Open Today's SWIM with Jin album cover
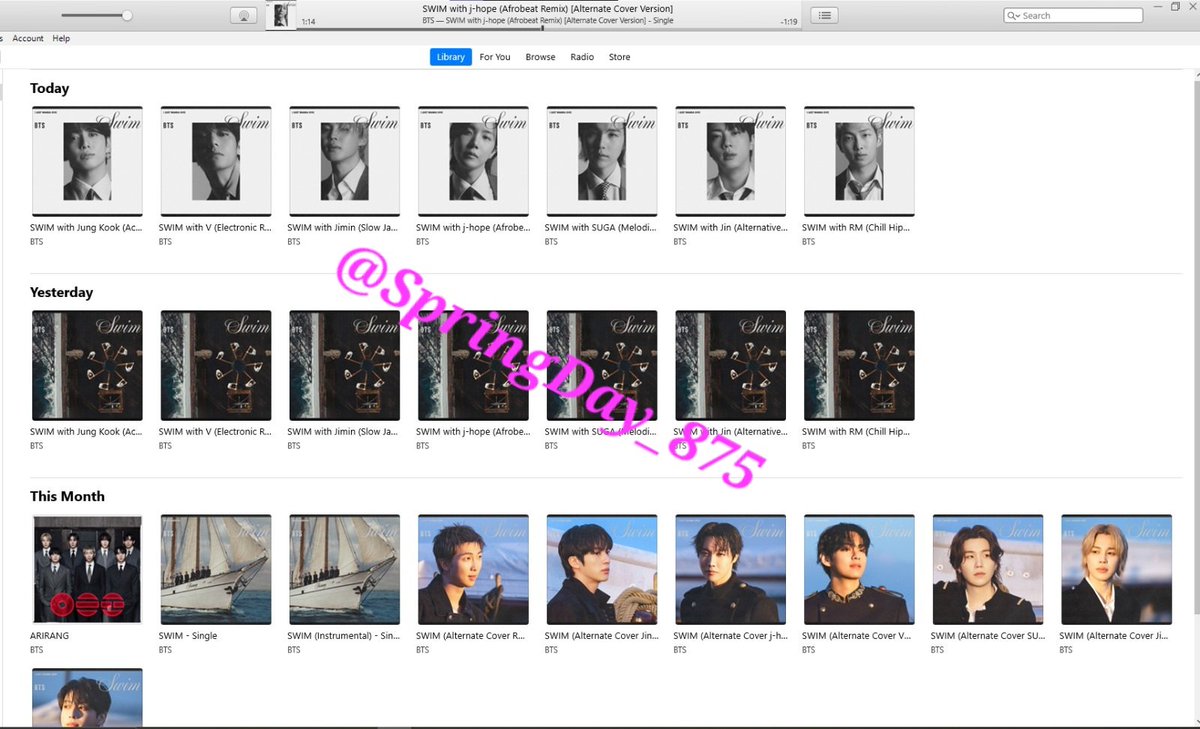 [730, 161]
